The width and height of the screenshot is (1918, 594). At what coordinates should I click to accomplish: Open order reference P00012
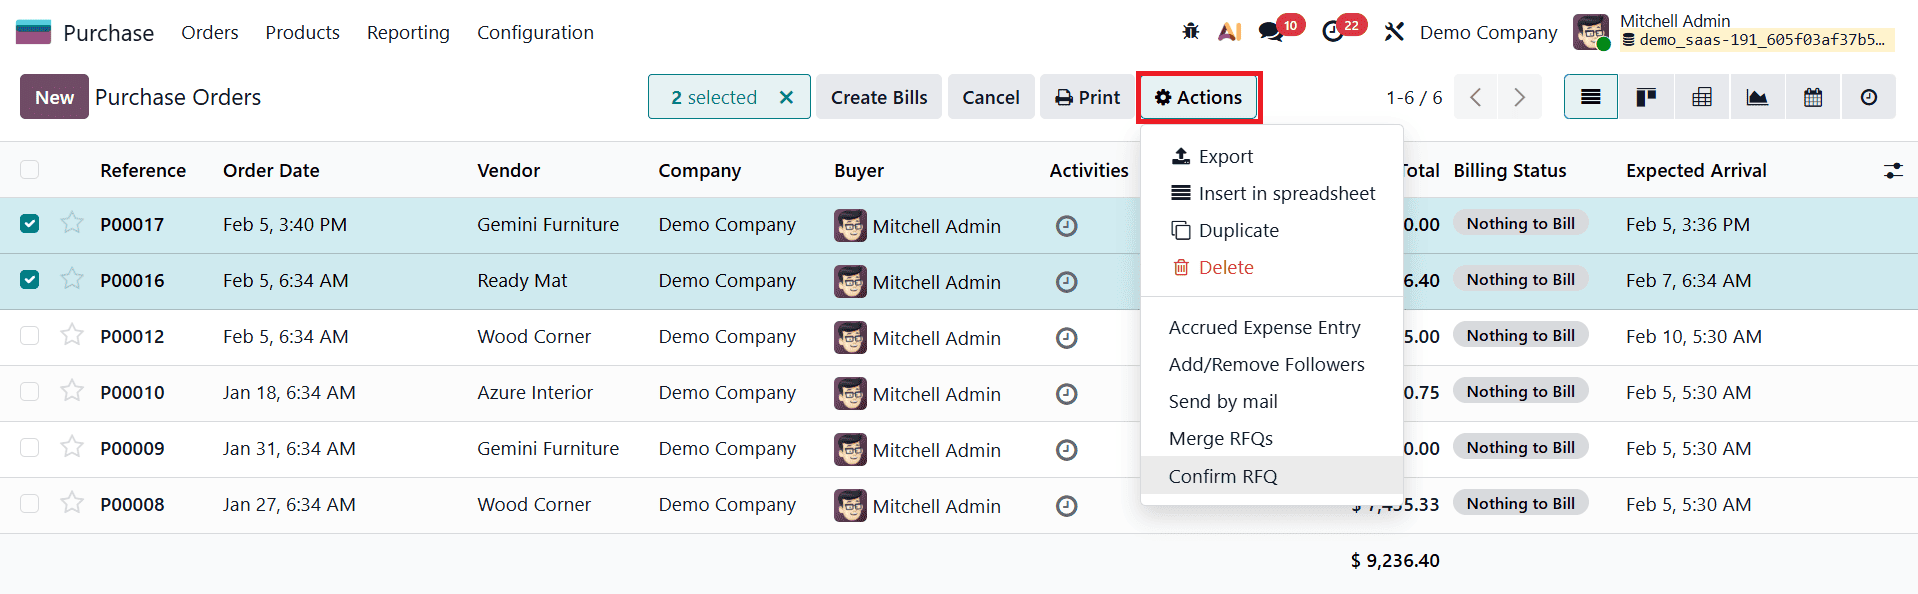(x=132, y=336)
